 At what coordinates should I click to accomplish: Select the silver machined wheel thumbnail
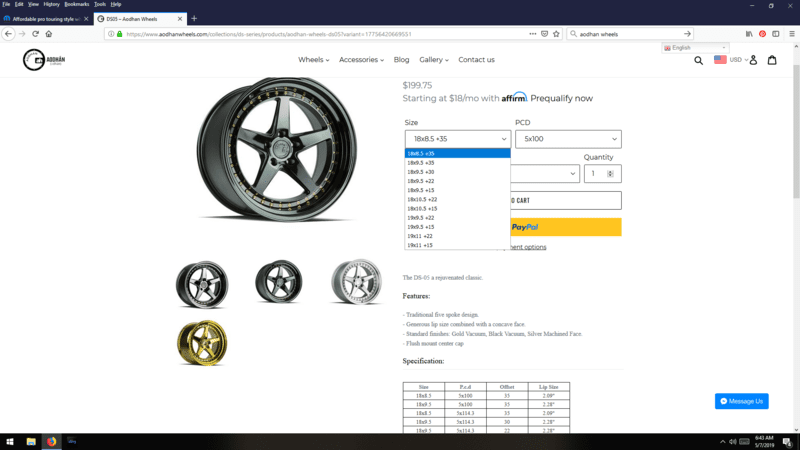click(356, 282)
